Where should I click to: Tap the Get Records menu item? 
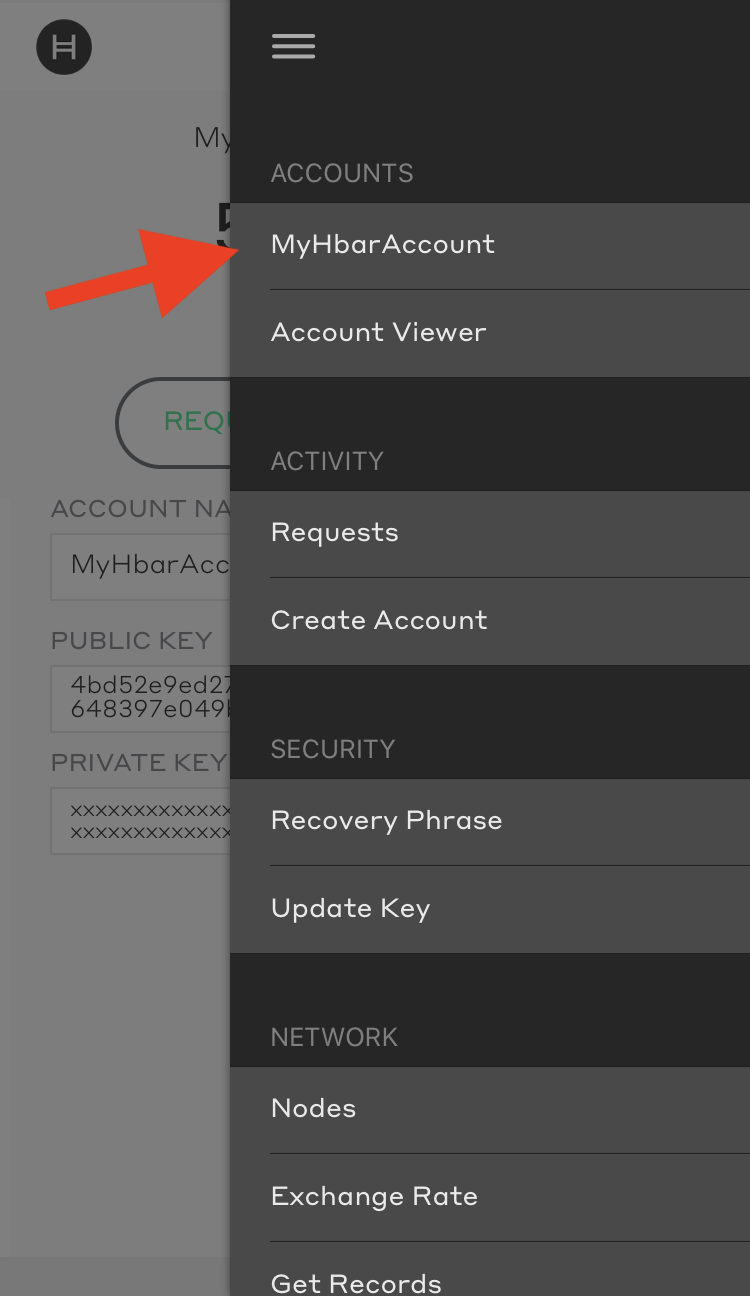(356, 1281)
